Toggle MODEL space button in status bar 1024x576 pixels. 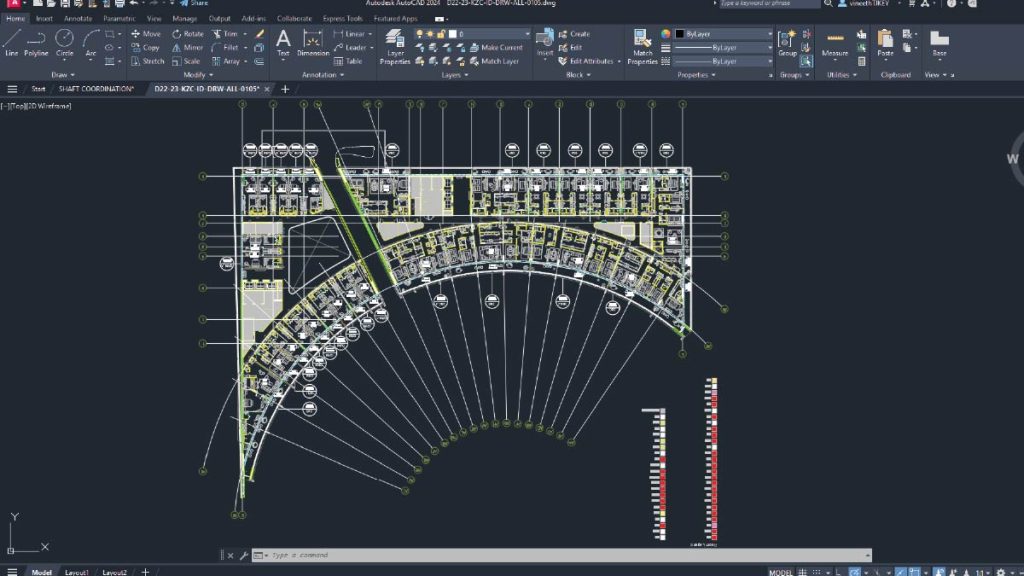click(x=780, y=572)
